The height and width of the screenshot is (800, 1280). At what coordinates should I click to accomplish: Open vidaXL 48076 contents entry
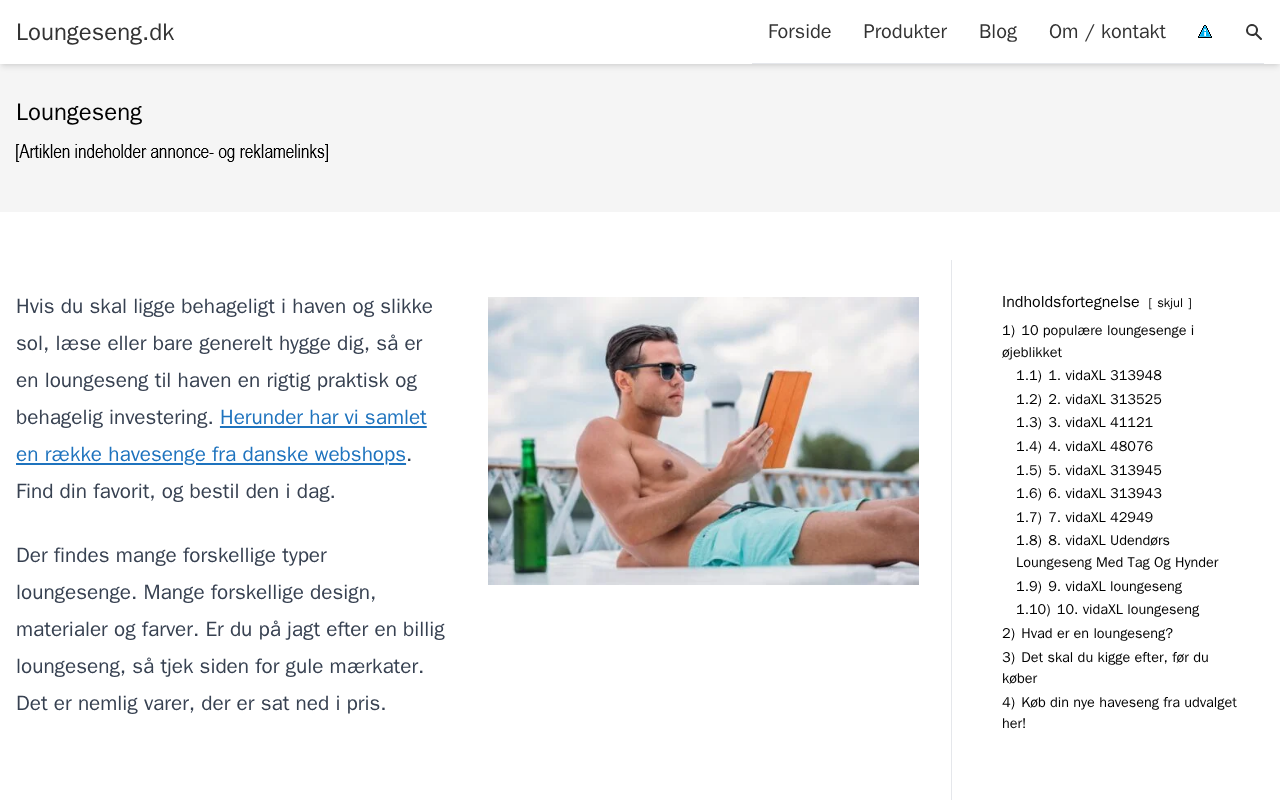point(1100,447)
